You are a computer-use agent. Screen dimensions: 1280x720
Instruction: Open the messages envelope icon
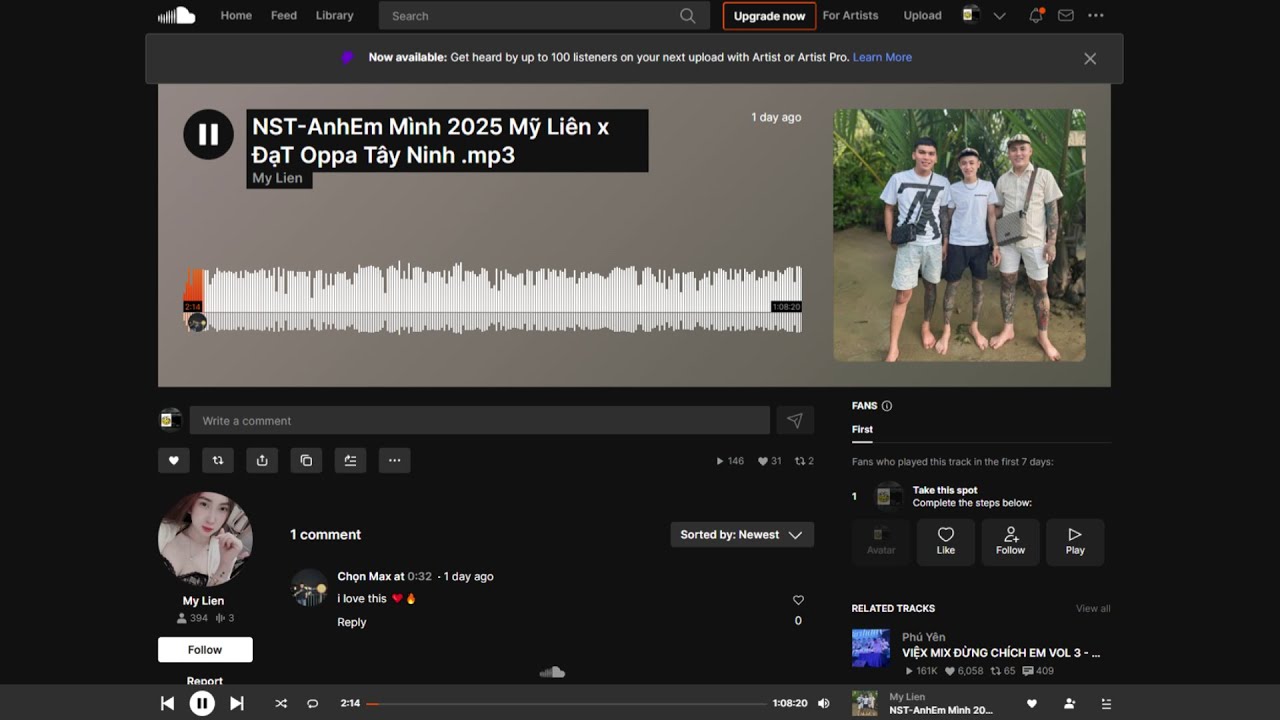click(1066, 16)
